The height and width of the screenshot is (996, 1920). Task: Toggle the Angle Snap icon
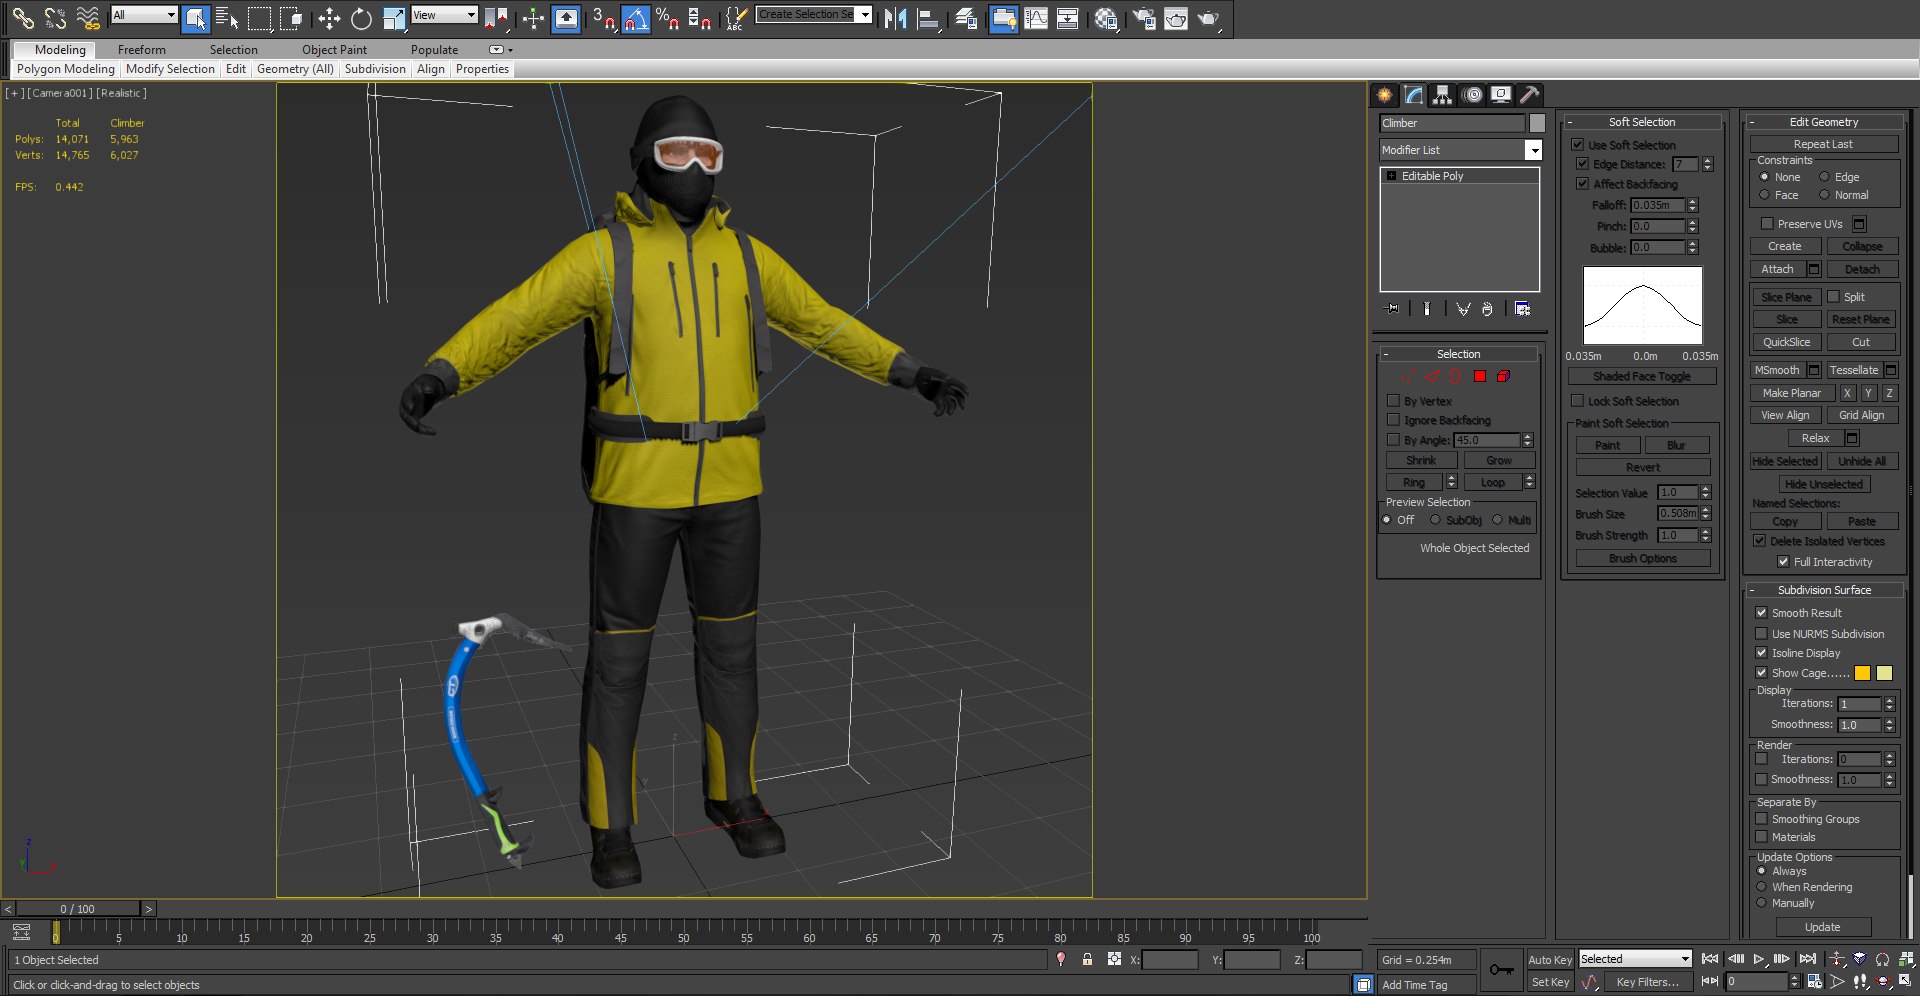coord(636,17)
